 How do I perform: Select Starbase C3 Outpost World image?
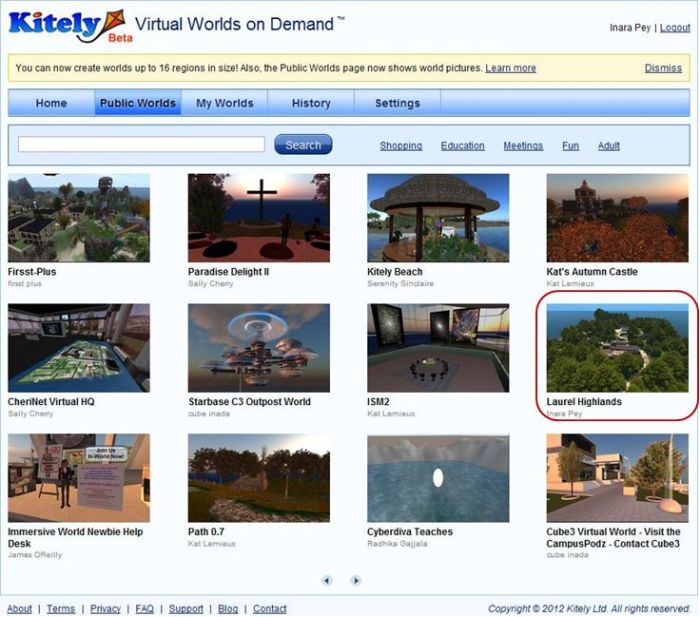pos(258,348)
